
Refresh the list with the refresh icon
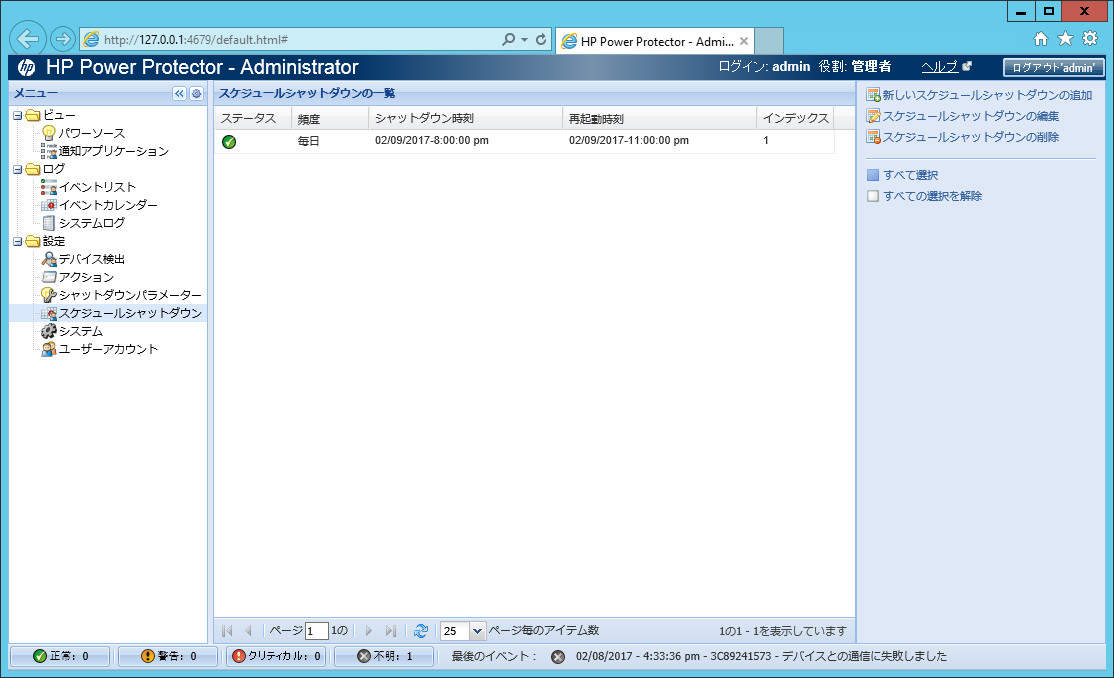click(421, 630)
